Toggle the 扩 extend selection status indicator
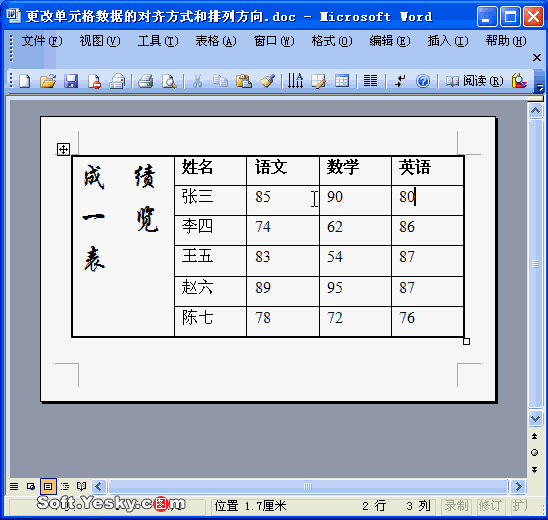This screenshot has width=548, height=520. point(519,506)
